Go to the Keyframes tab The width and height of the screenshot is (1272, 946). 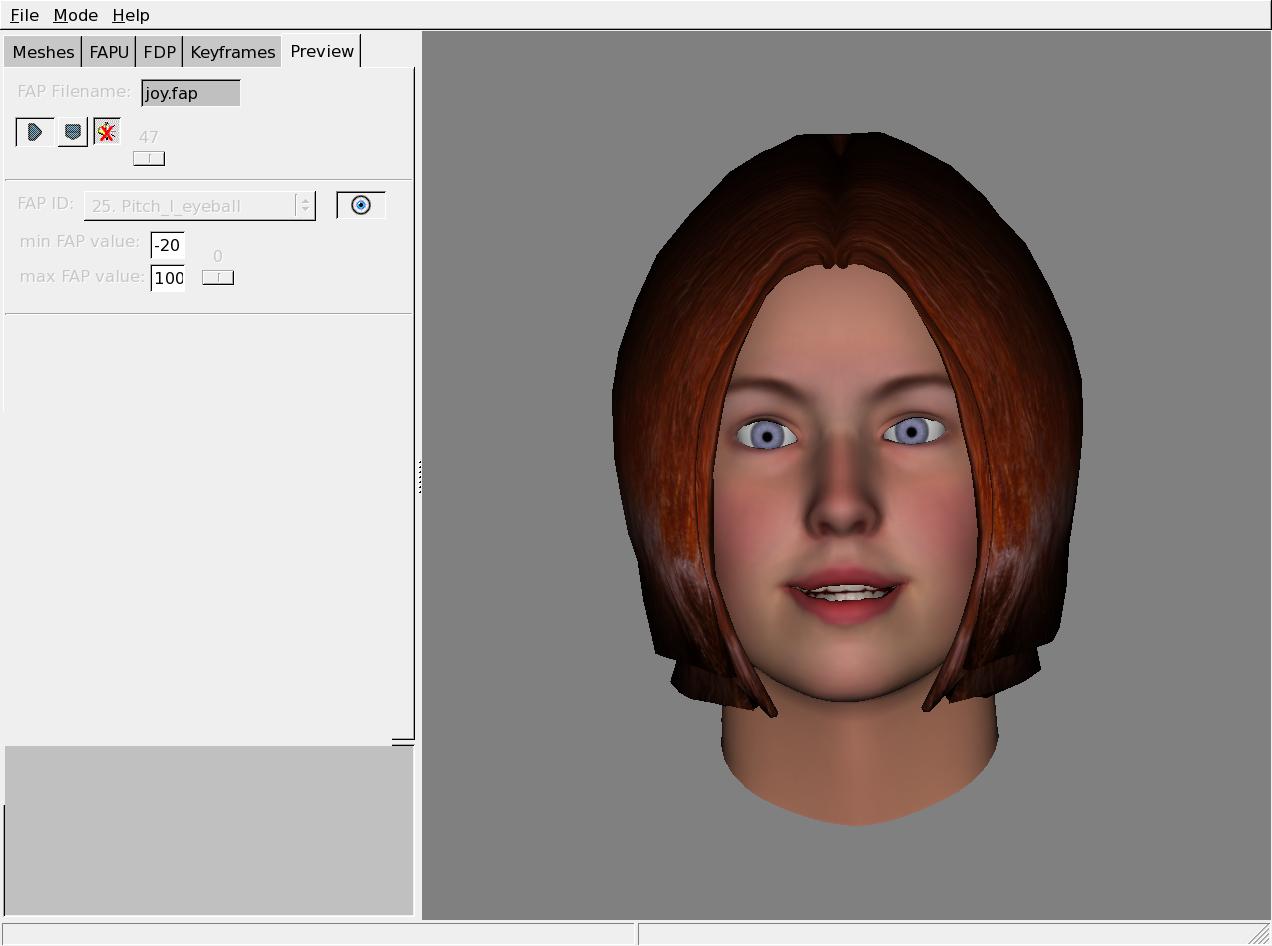point(232,52)
